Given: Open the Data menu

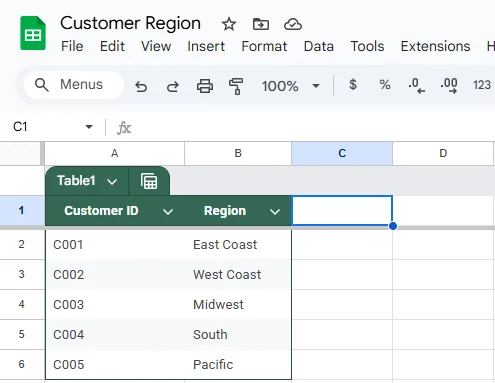Looking at the screenshot, I should [x=319, y=46].
